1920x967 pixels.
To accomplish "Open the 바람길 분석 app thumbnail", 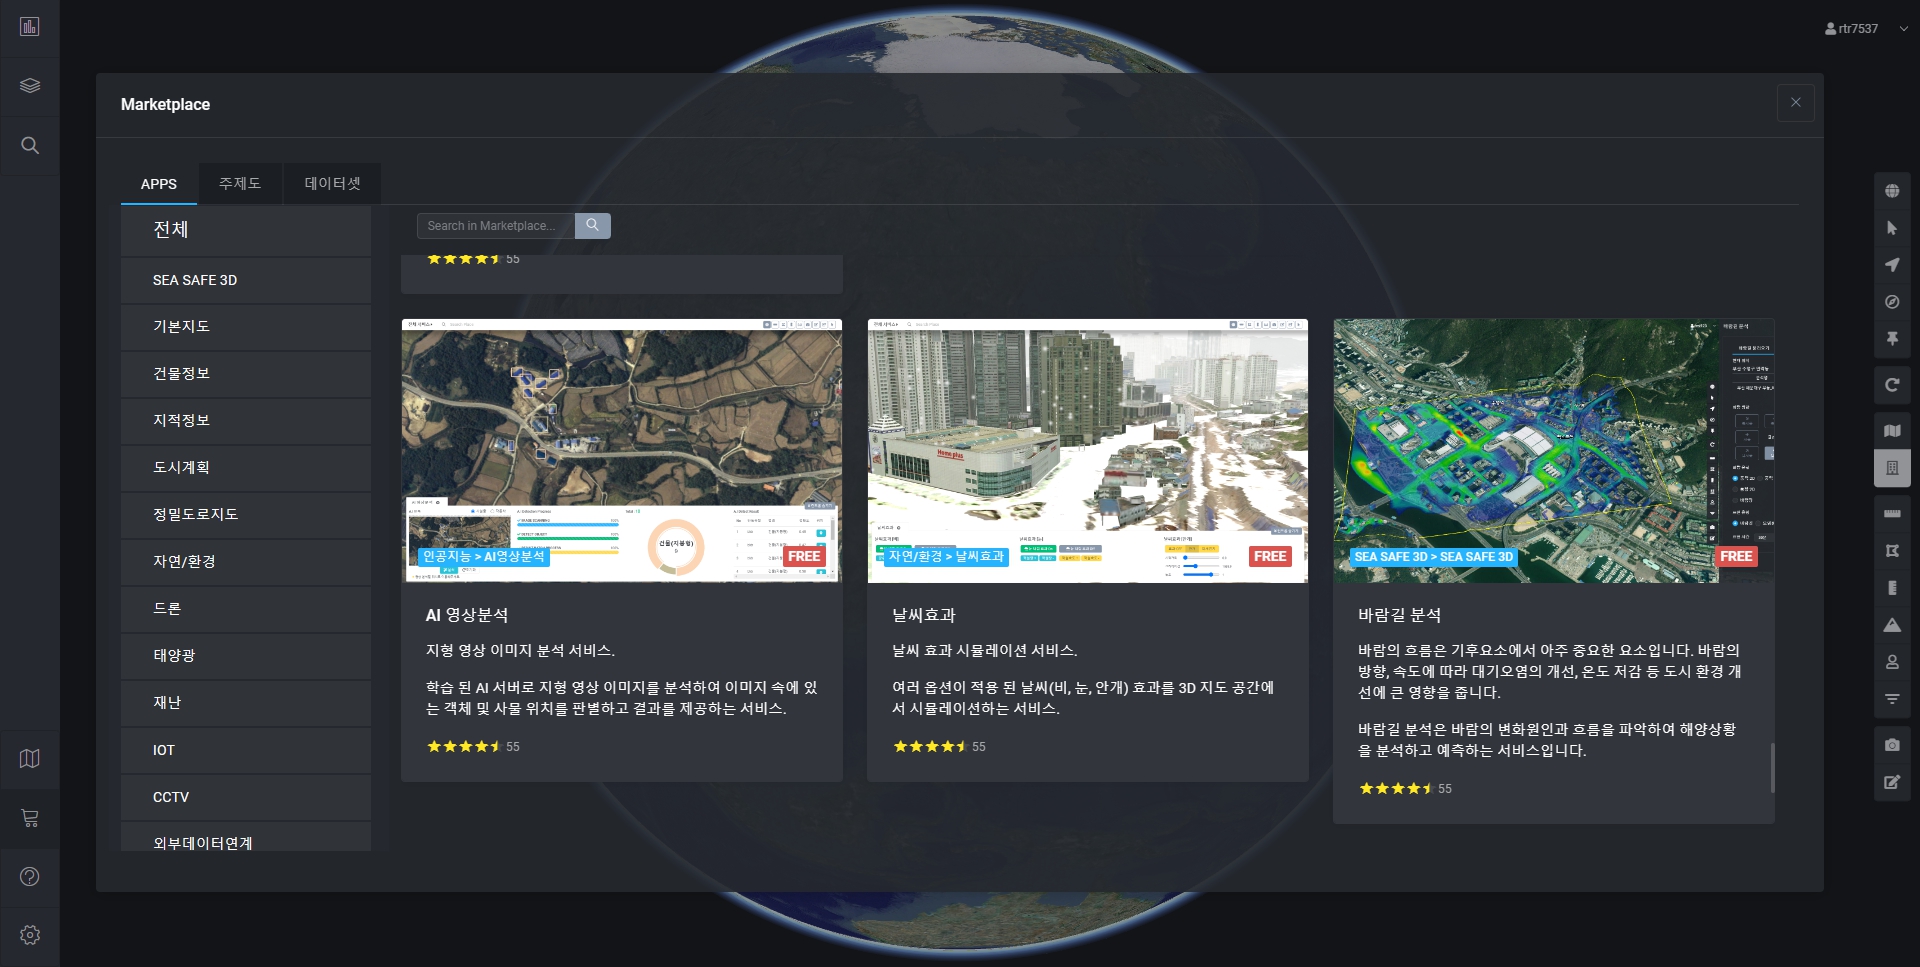I will pyautogui.click(x=1553, y=451).
